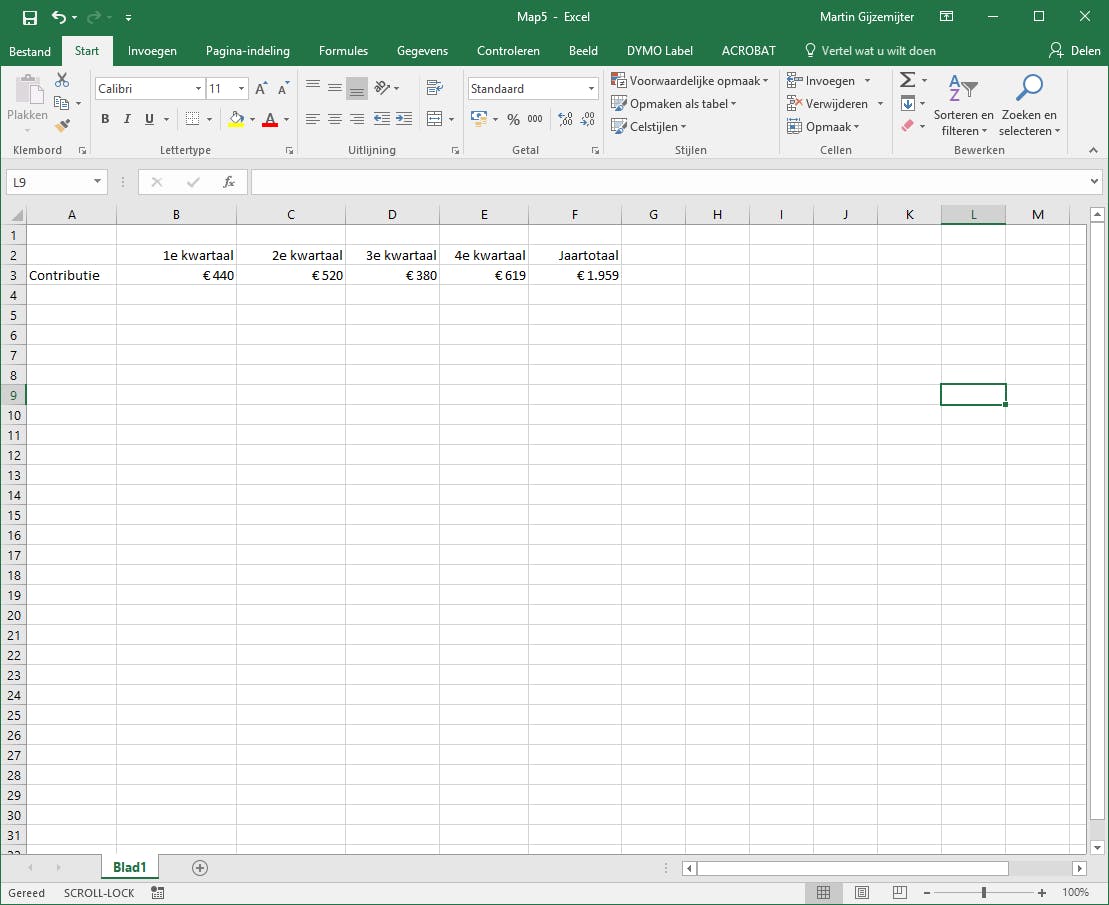Open the Bestand tab
This screenshot has height=905, width=1109.
coord(30,51)
